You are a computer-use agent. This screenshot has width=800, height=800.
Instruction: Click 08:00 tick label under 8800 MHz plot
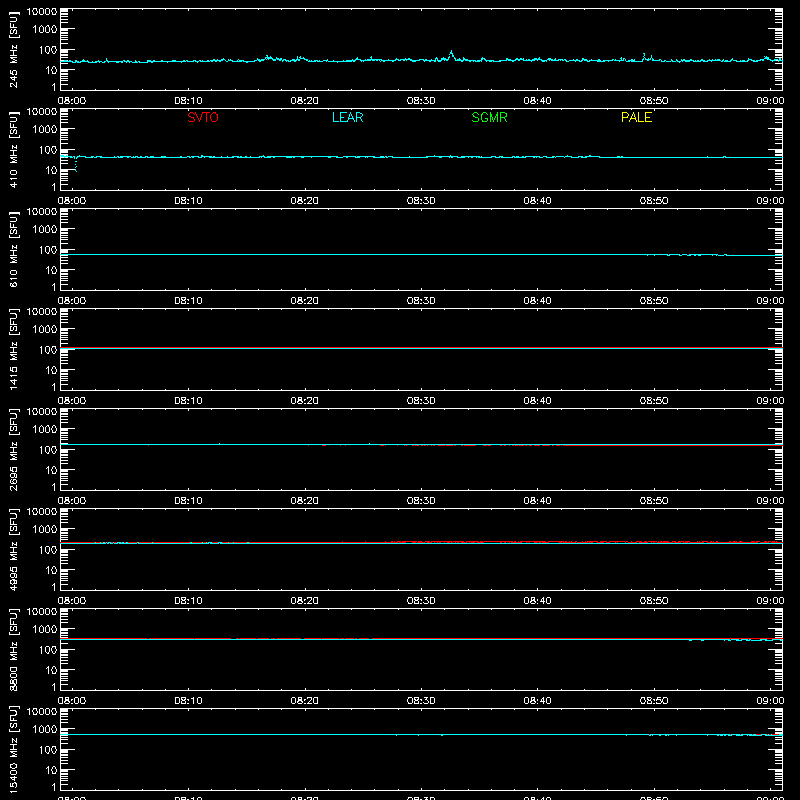pos(72,701)
